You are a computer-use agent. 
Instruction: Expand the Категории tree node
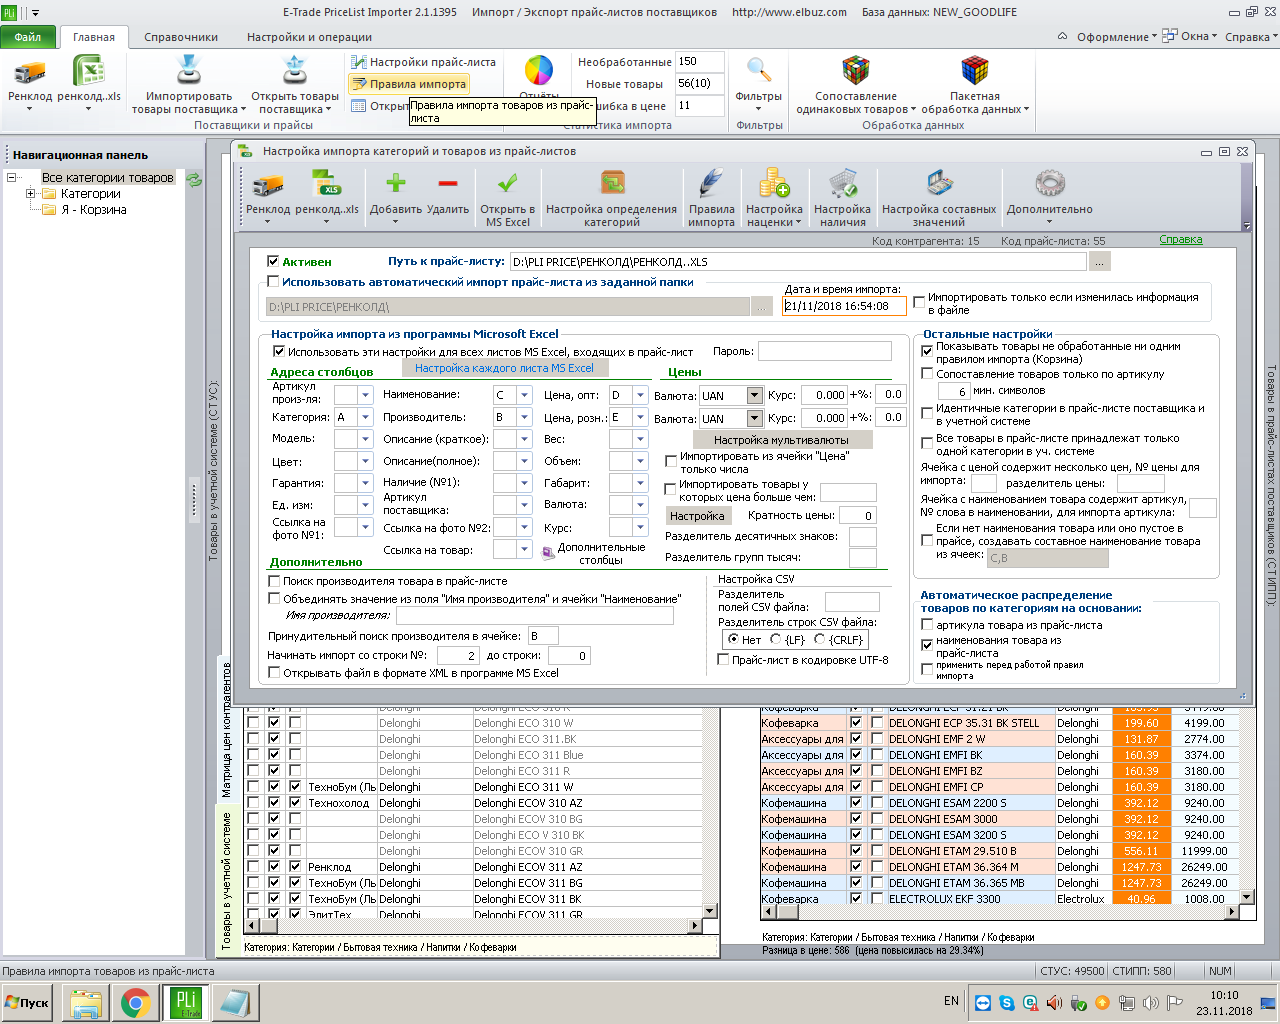(31, 194)
